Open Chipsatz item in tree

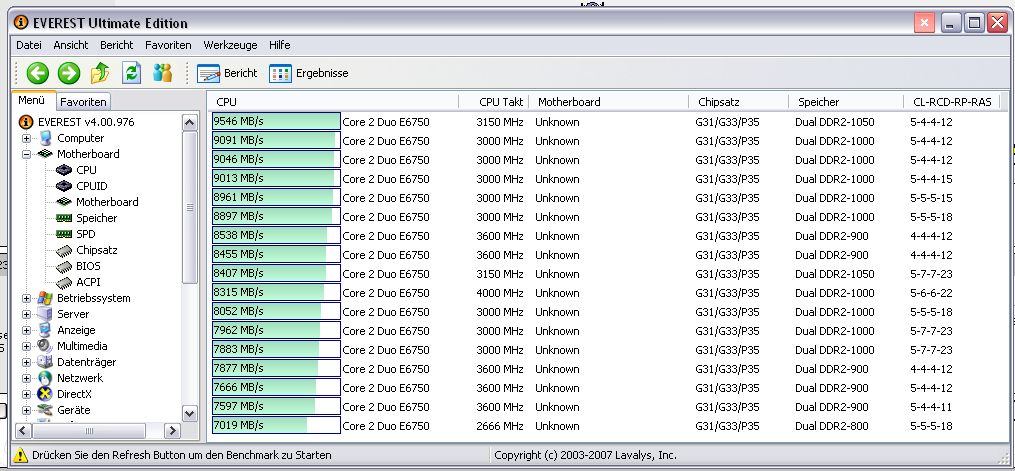tap(97, 250)
